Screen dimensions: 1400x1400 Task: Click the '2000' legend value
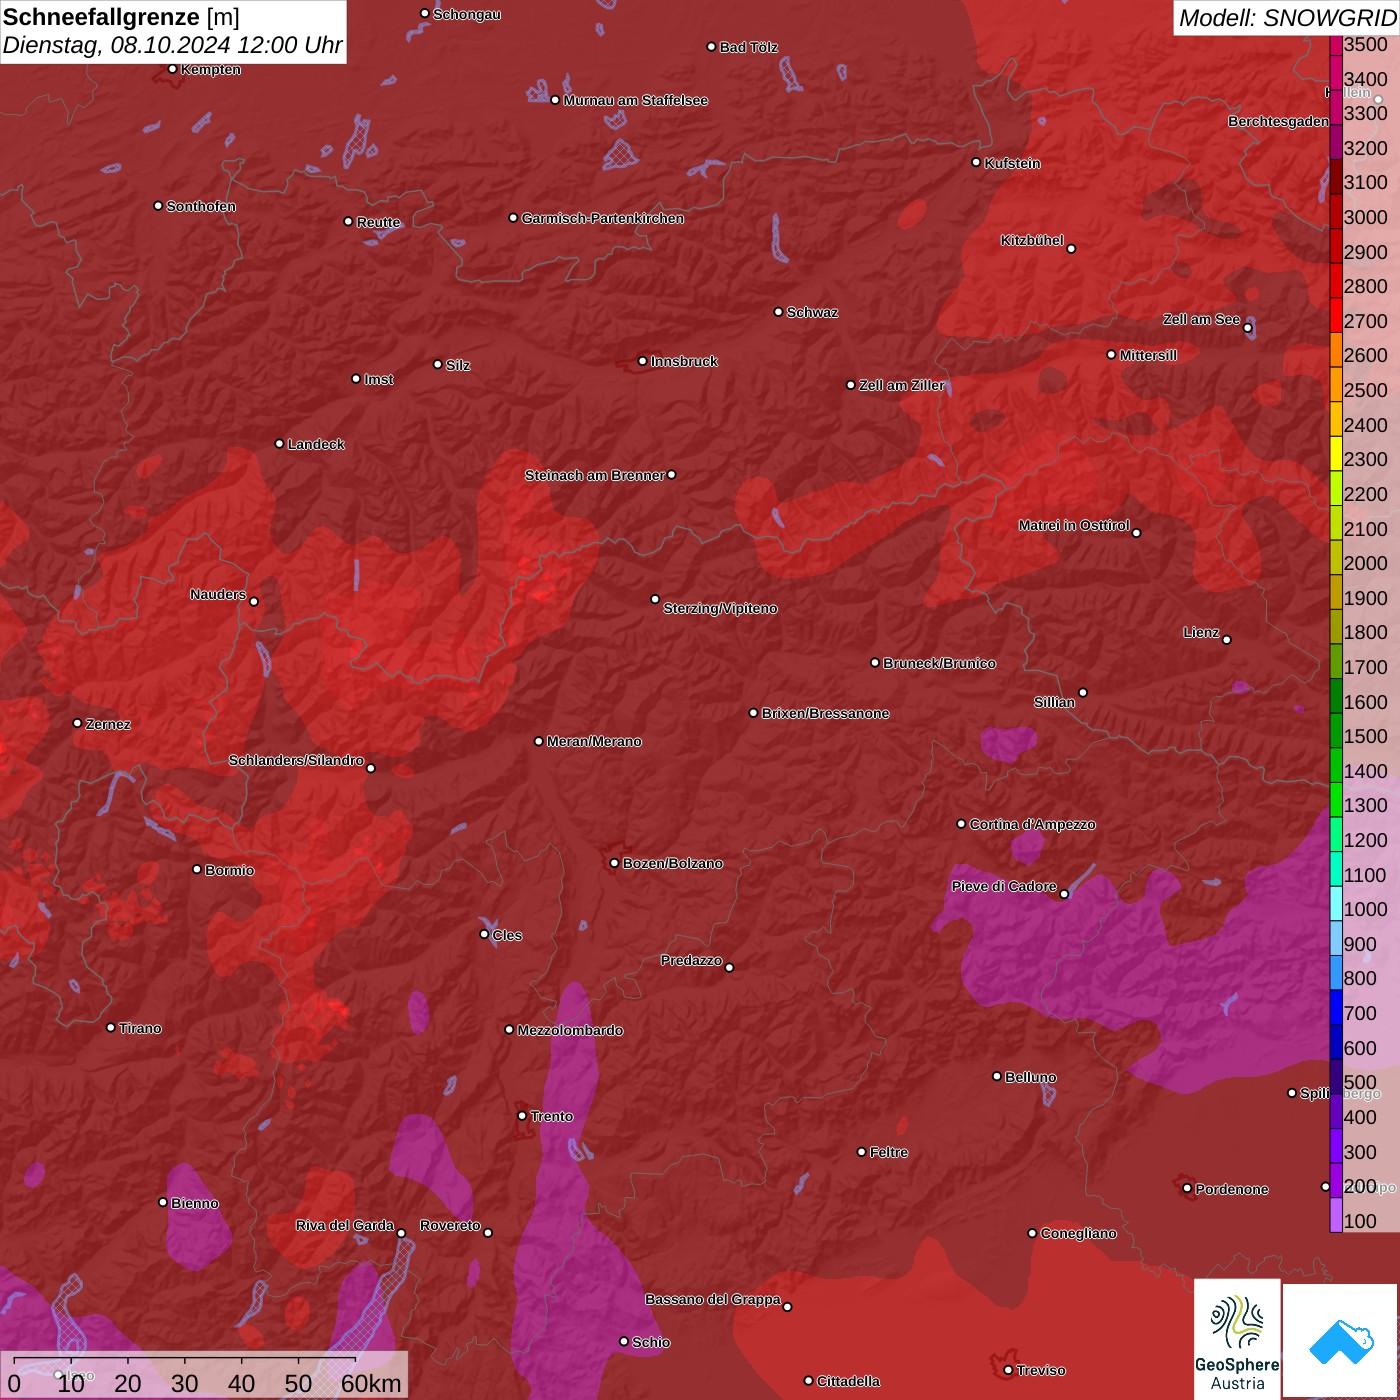pos(1366,563)
